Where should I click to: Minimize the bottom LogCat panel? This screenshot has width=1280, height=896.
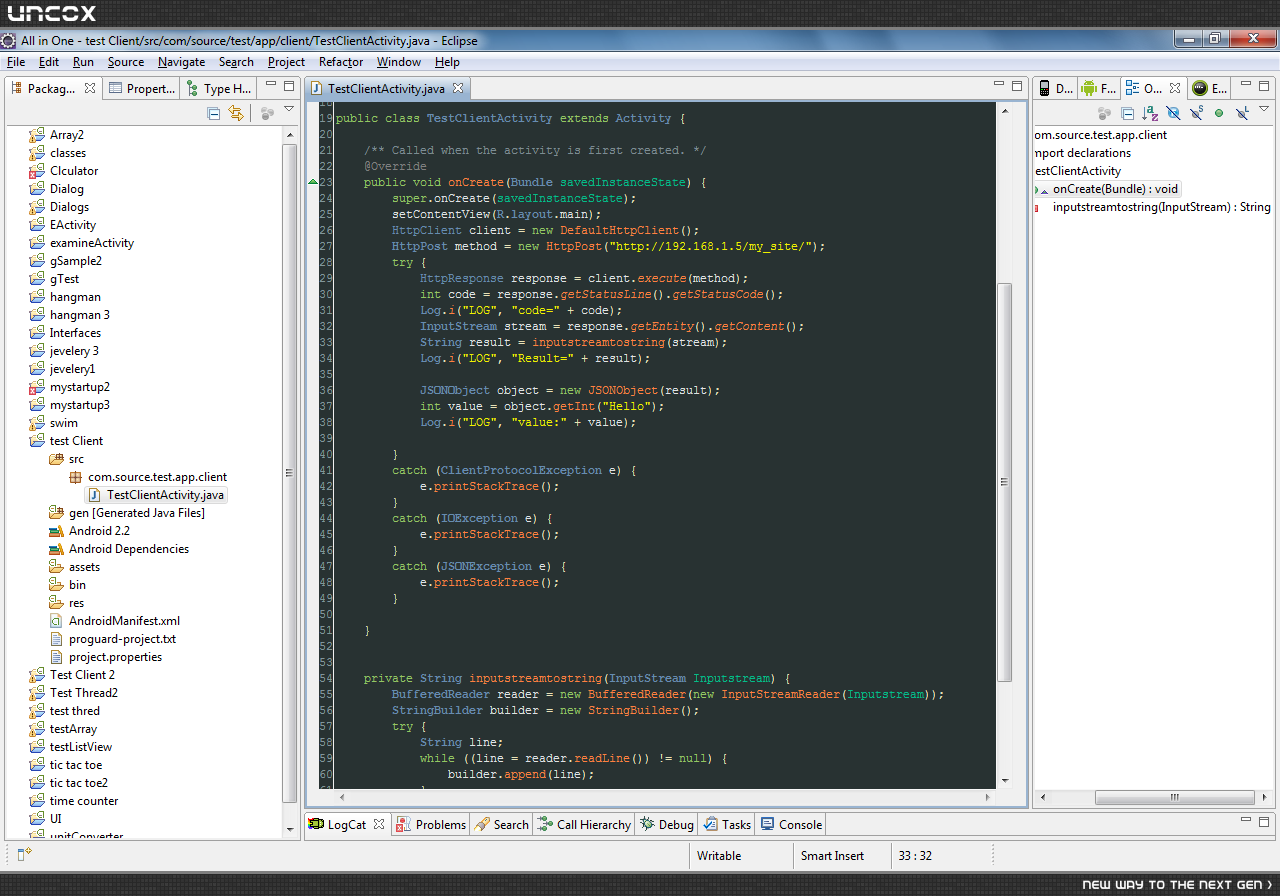(x=1248, y=821)
